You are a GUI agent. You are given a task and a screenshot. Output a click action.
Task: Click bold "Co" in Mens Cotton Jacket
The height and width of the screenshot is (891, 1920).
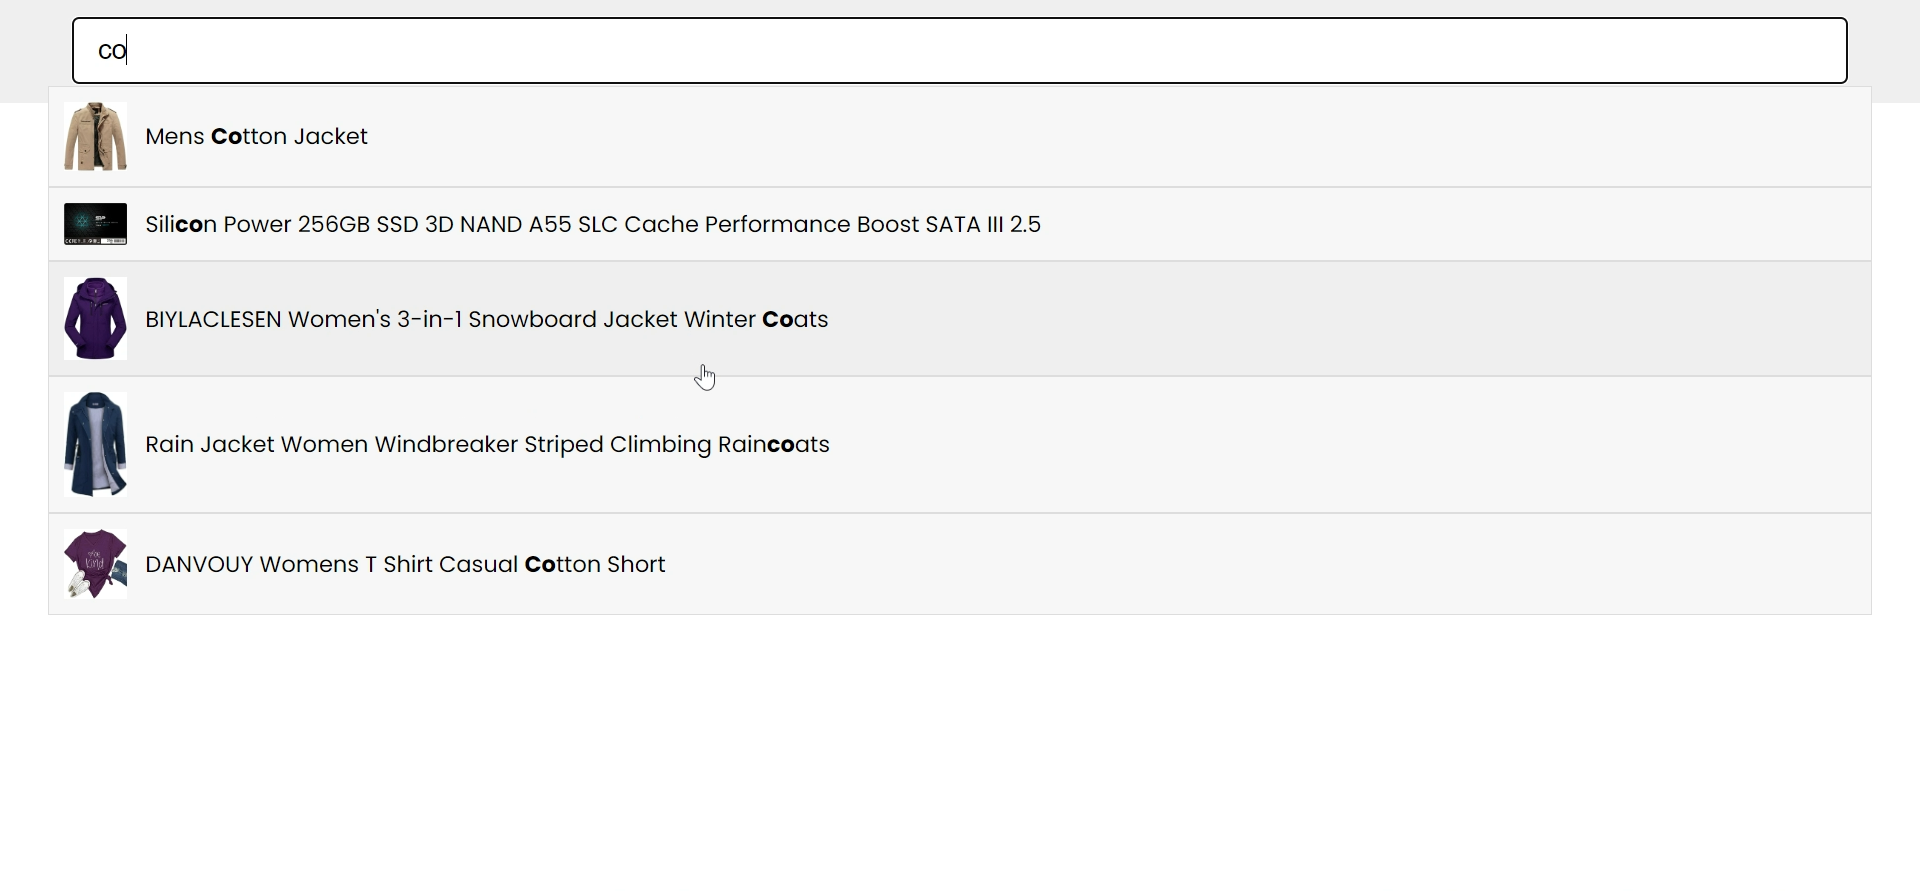pyautogui.click(x=227, y=136)
